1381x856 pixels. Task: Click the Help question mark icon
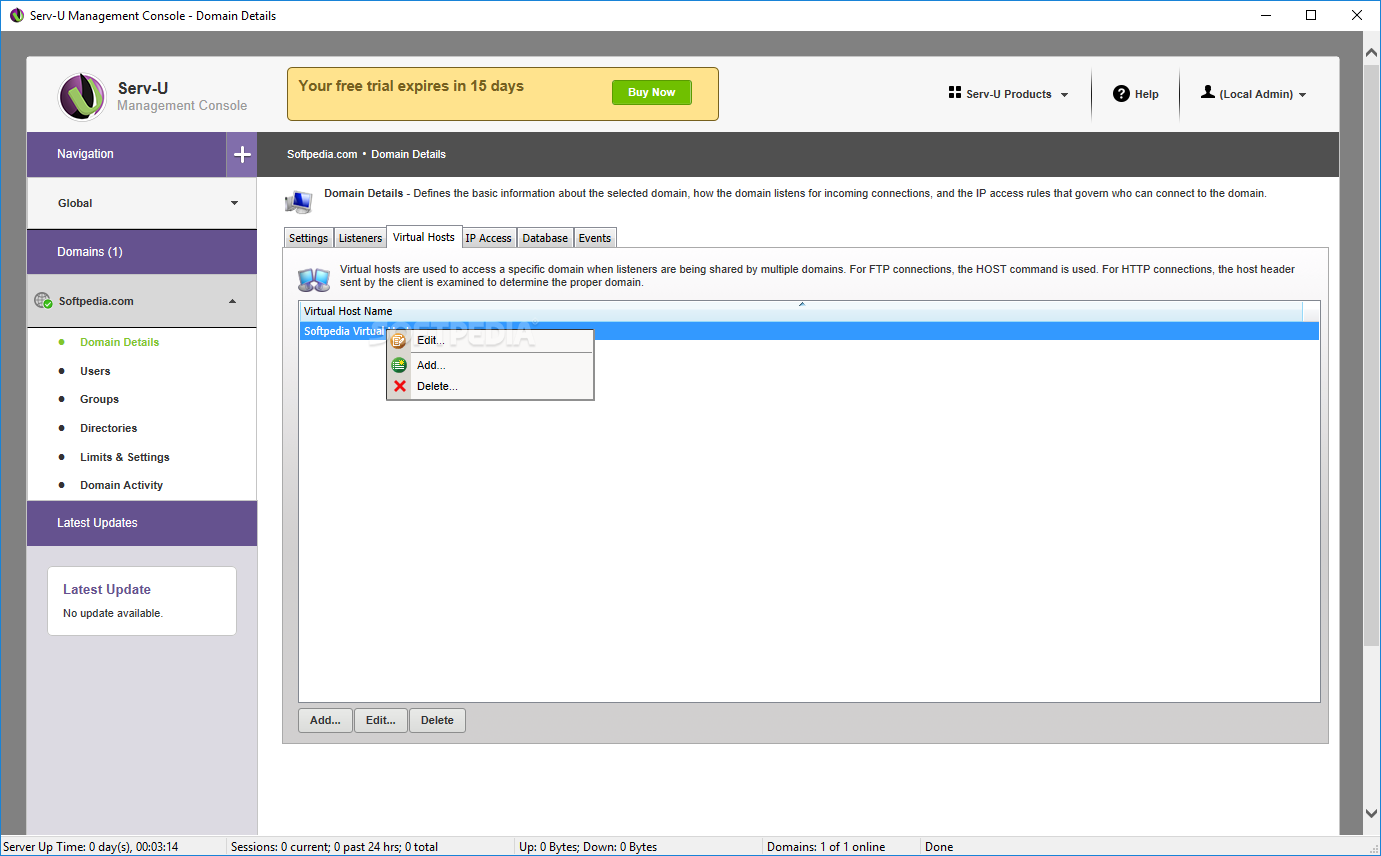point(1121,93)
